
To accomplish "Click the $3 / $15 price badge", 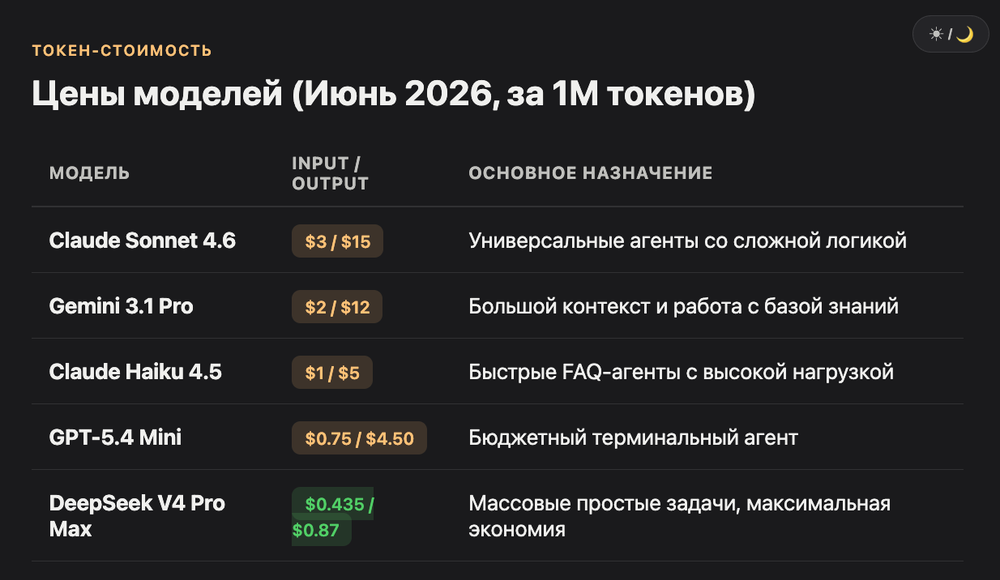I will (x=337, y=241).
